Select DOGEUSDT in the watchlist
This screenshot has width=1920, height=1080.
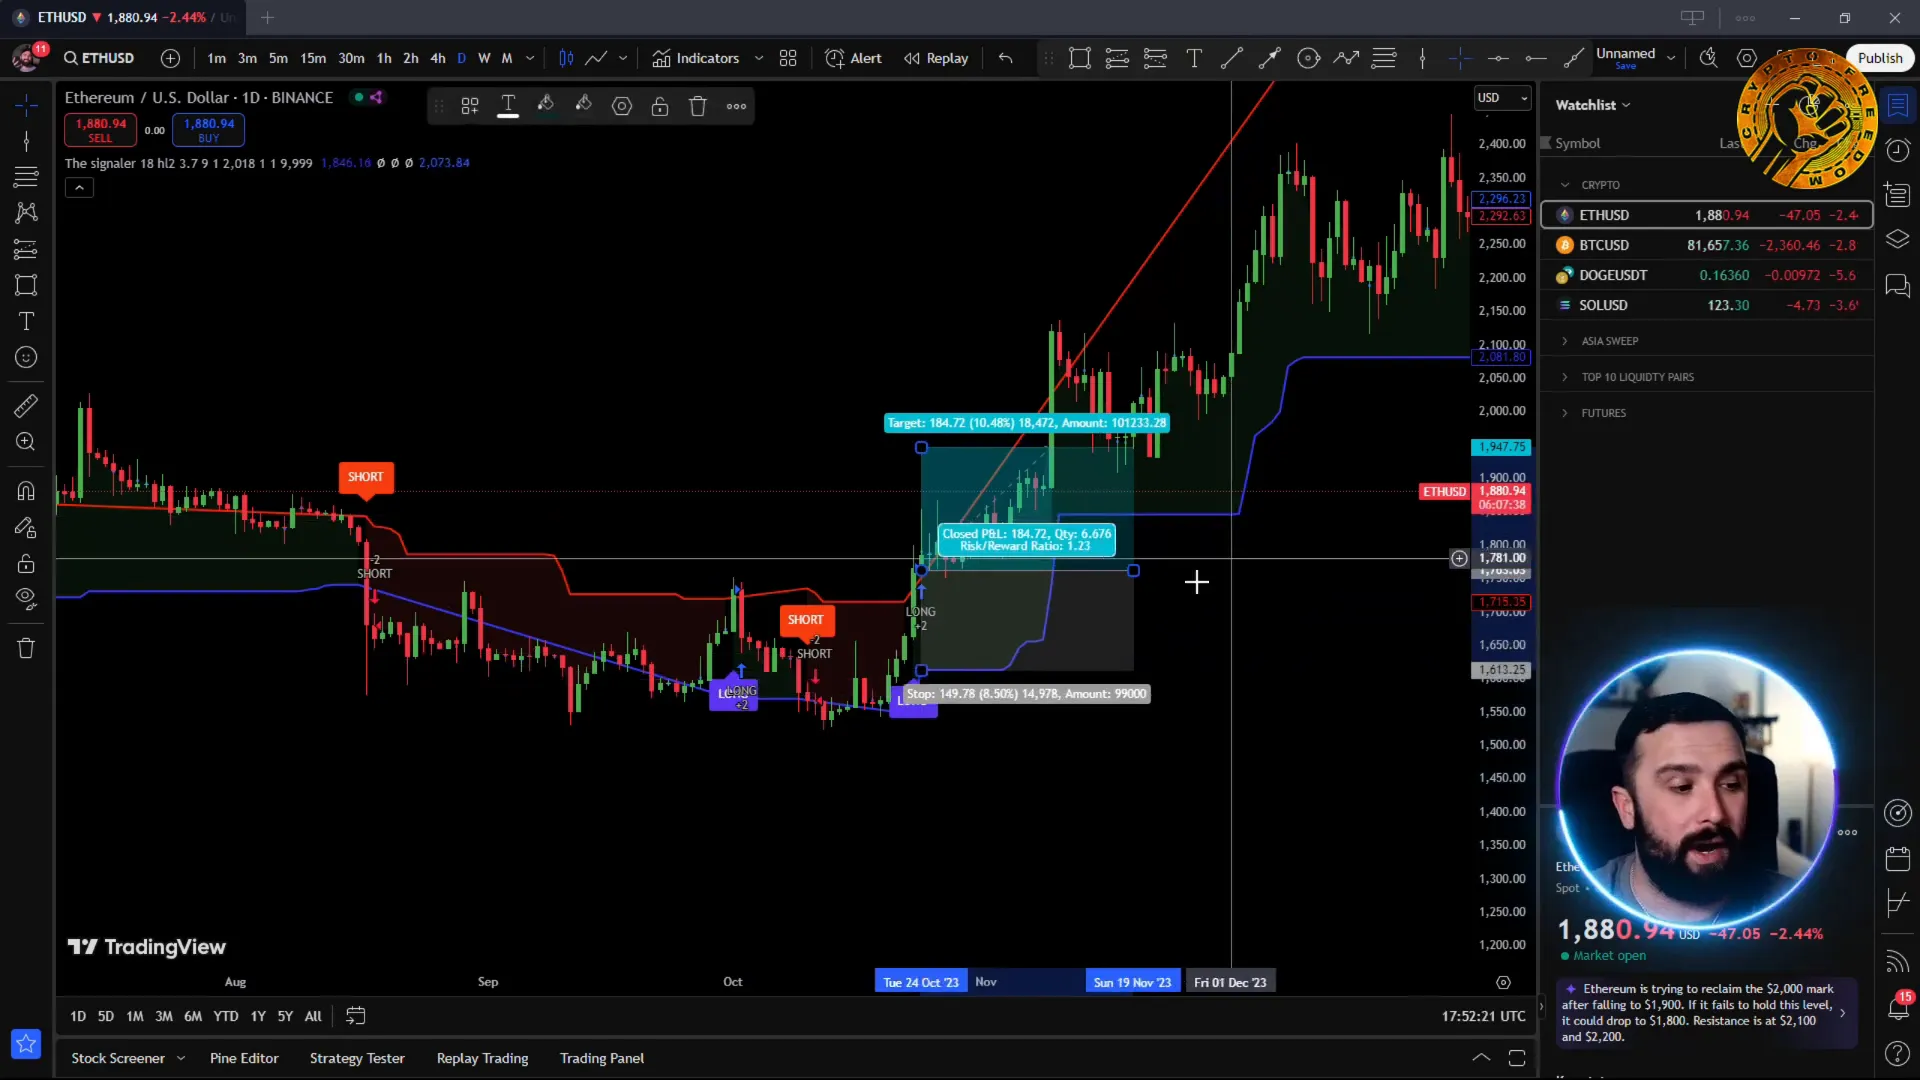(x=1707, y=275)
